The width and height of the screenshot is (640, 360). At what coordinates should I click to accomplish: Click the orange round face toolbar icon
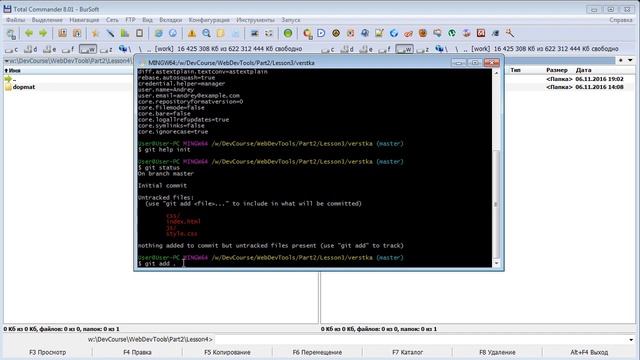423,33
